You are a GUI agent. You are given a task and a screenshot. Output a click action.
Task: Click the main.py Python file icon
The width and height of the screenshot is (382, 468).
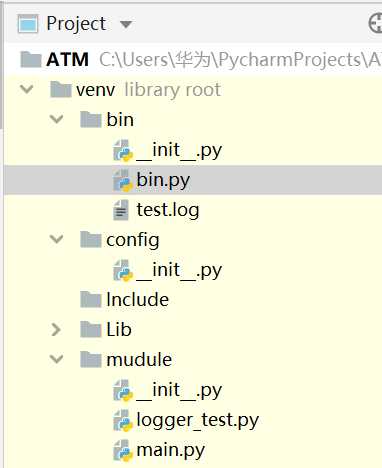(123, 450)
